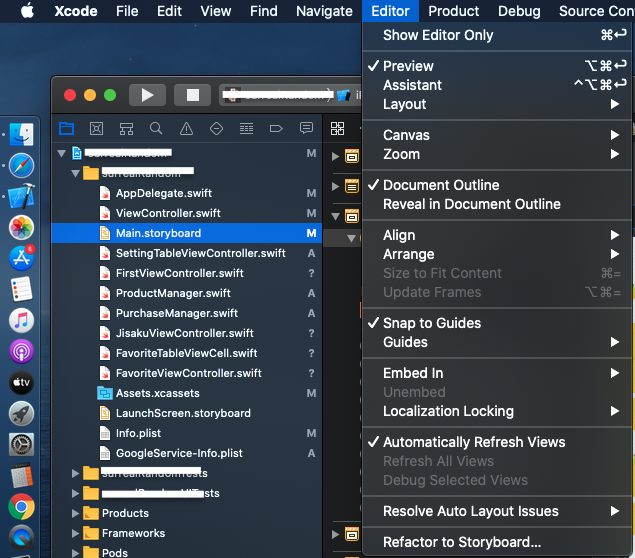Image resolution: width=635 pixels, height=558 pixels.
Task: Open Xcode icon in the Dock
Action: click(21, 196)
